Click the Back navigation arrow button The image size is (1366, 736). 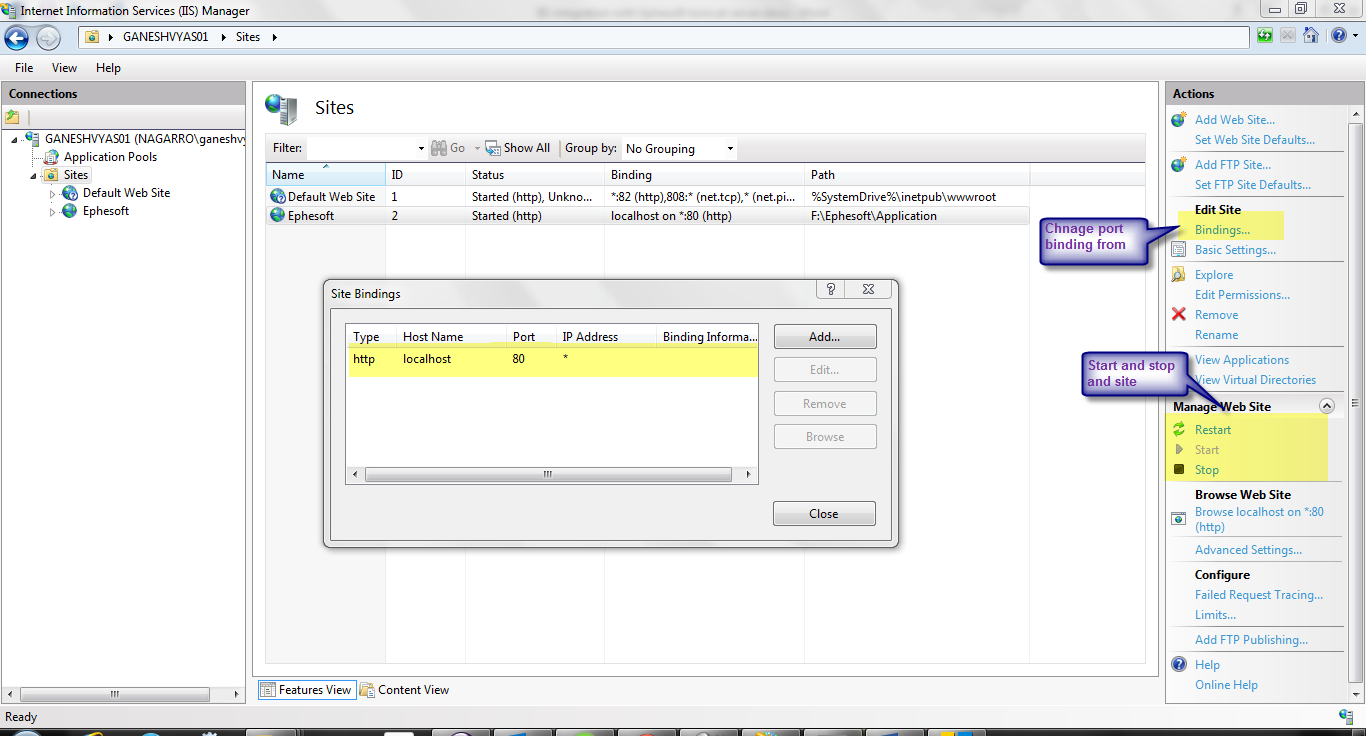pyautogui.click(x=16, y=38)
